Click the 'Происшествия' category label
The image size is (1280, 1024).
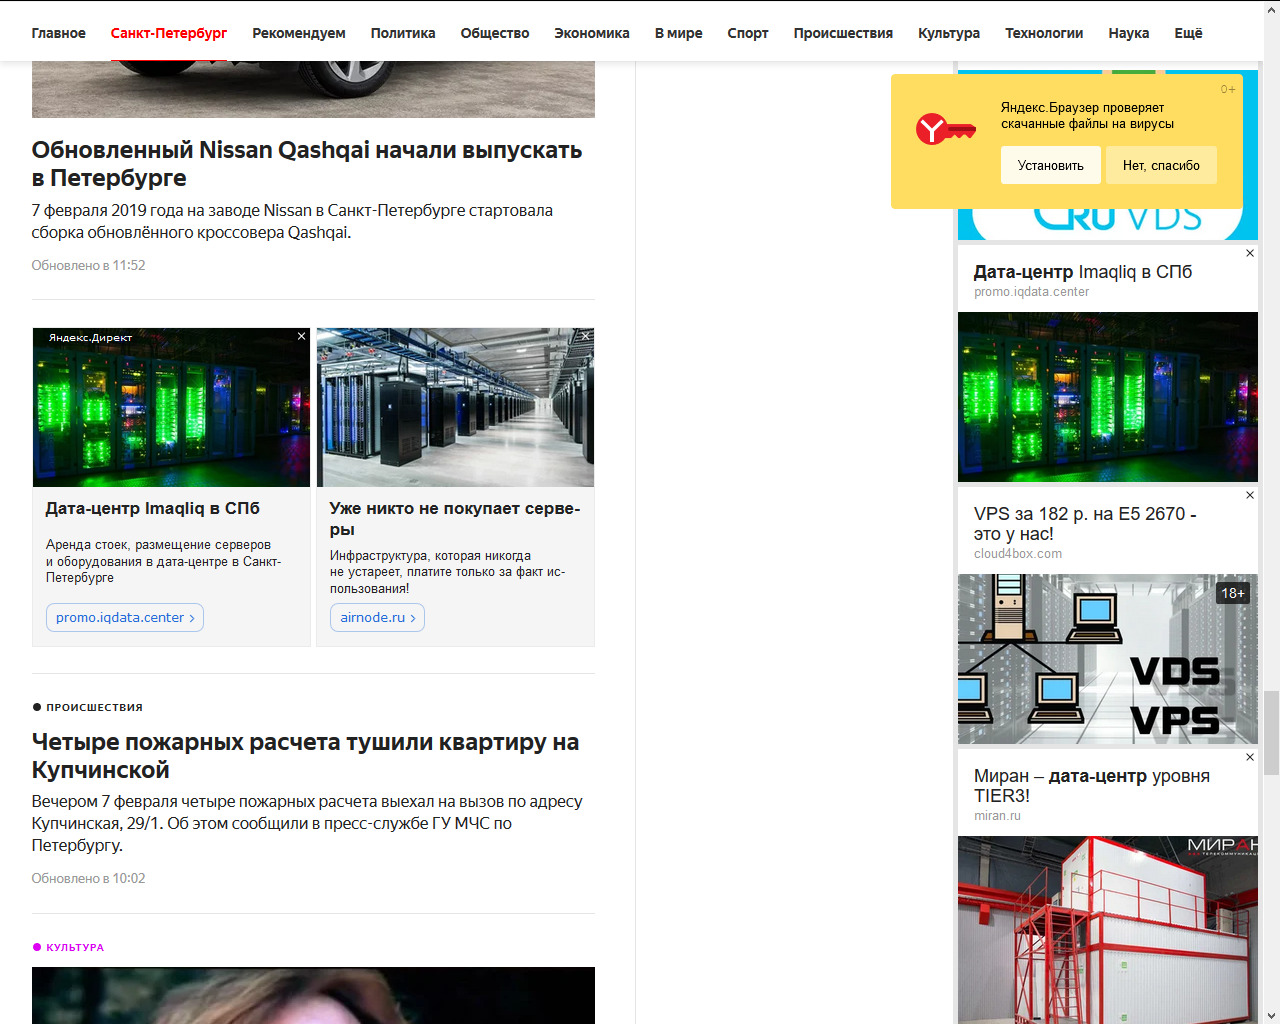click(x=94, y=708)
